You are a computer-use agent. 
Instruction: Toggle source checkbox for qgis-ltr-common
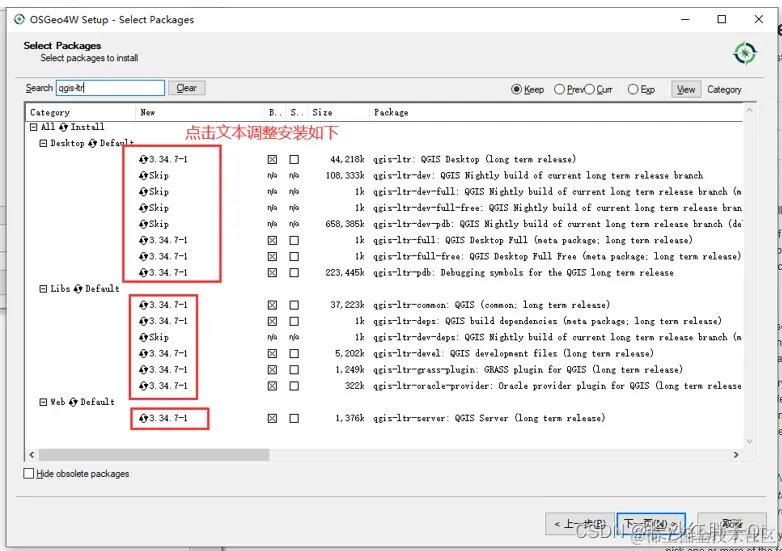click(294, 305)
